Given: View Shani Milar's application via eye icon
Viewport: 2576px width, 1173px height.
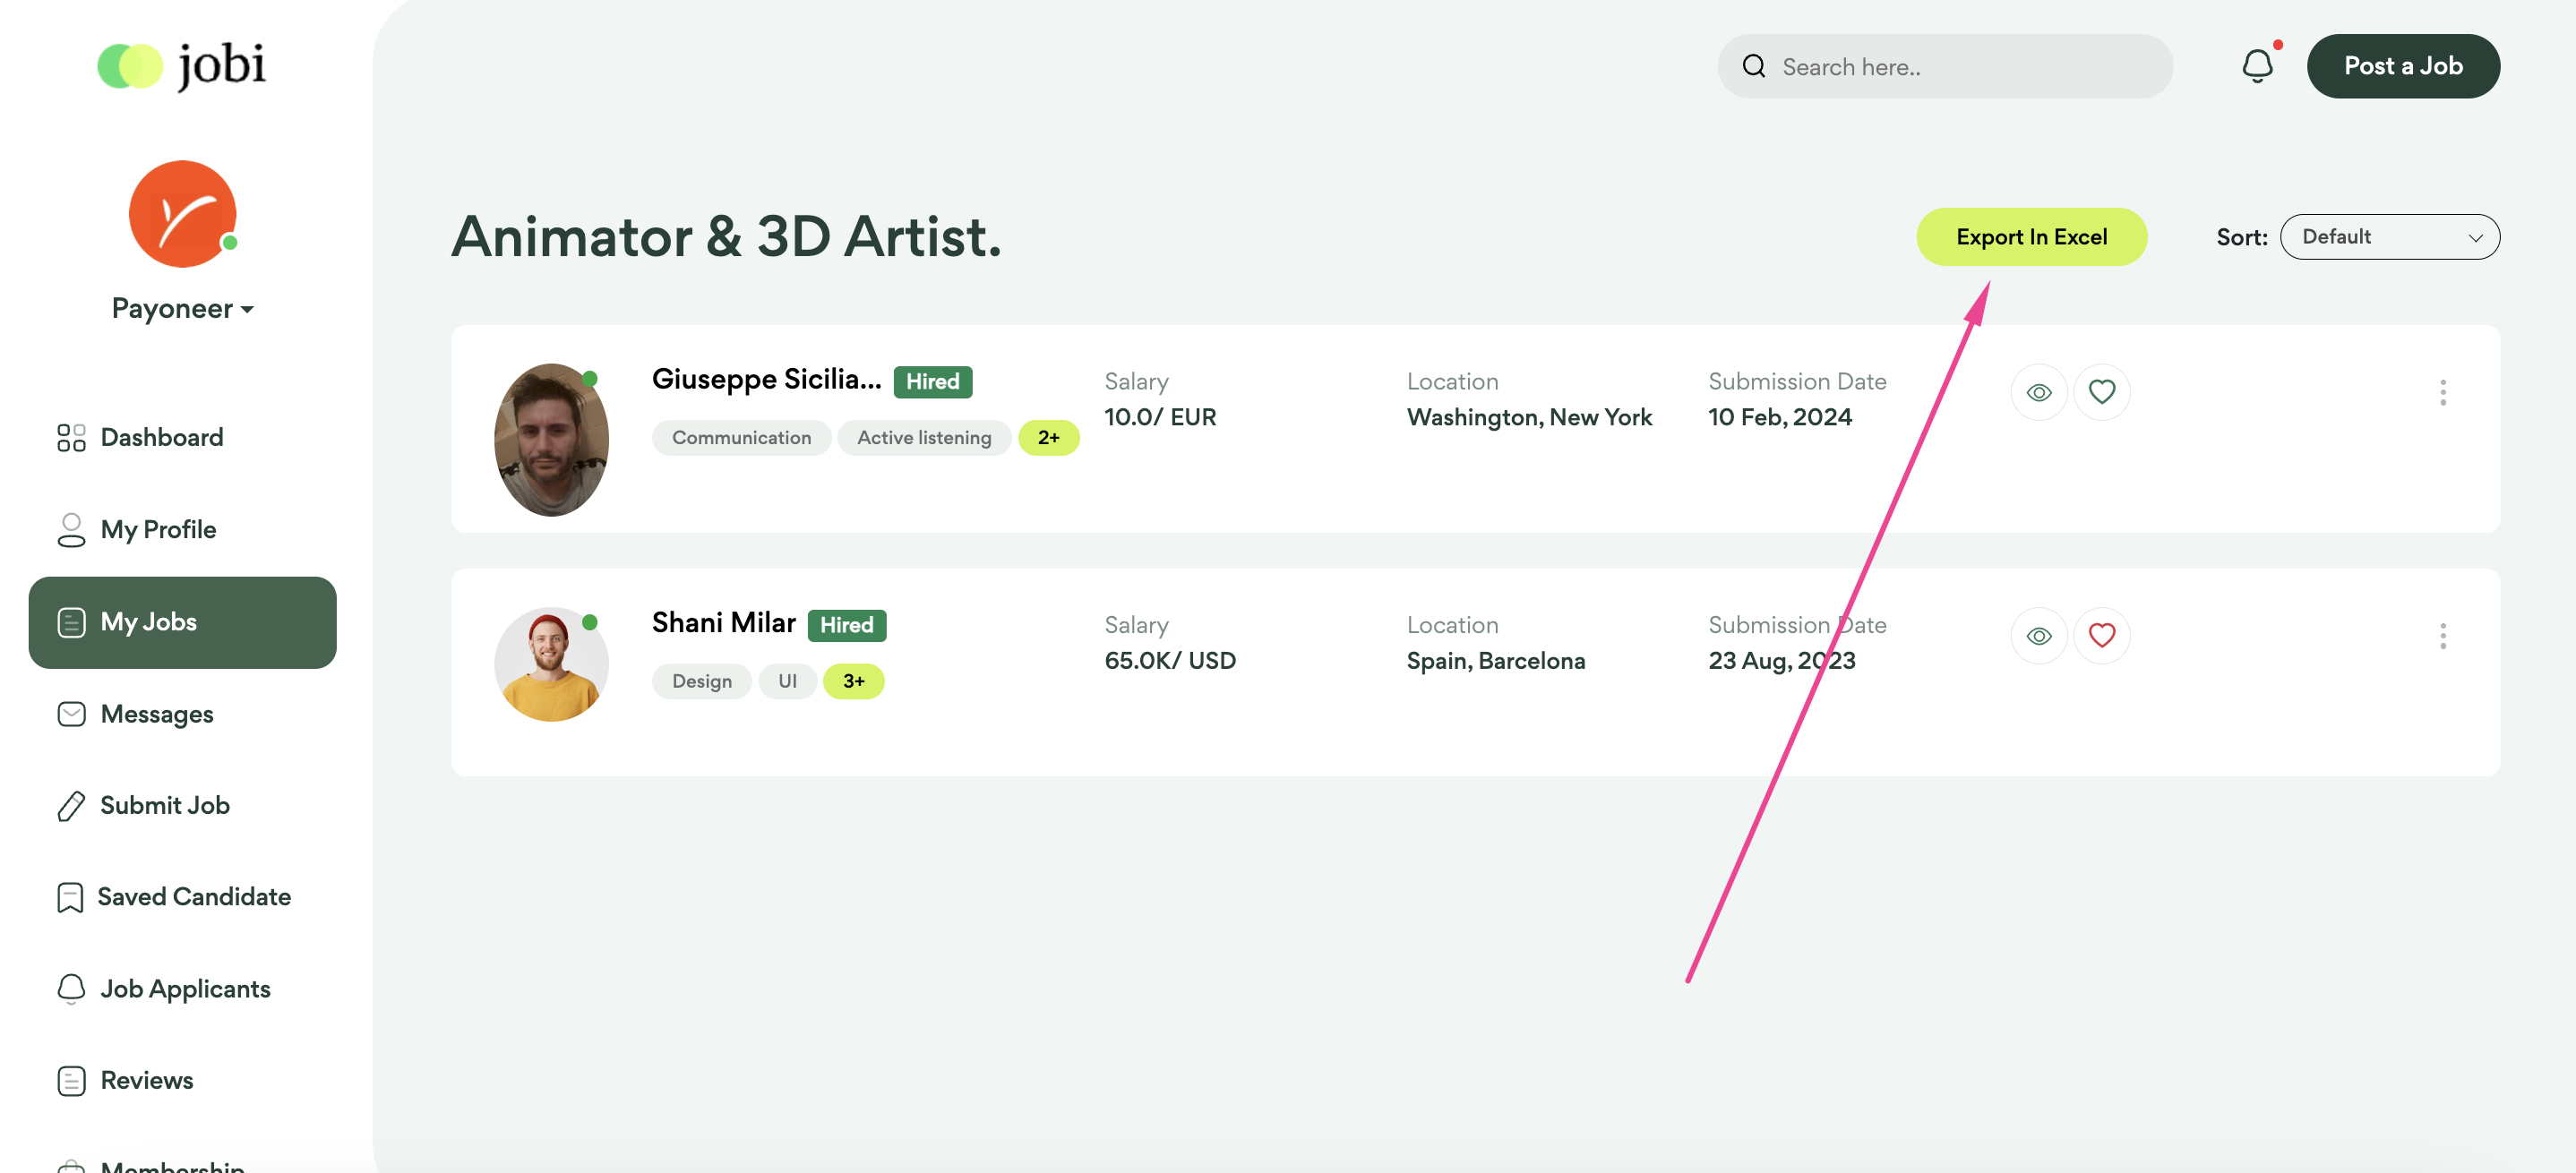Looking at the screenshot, I should (x=2039, y=636).
